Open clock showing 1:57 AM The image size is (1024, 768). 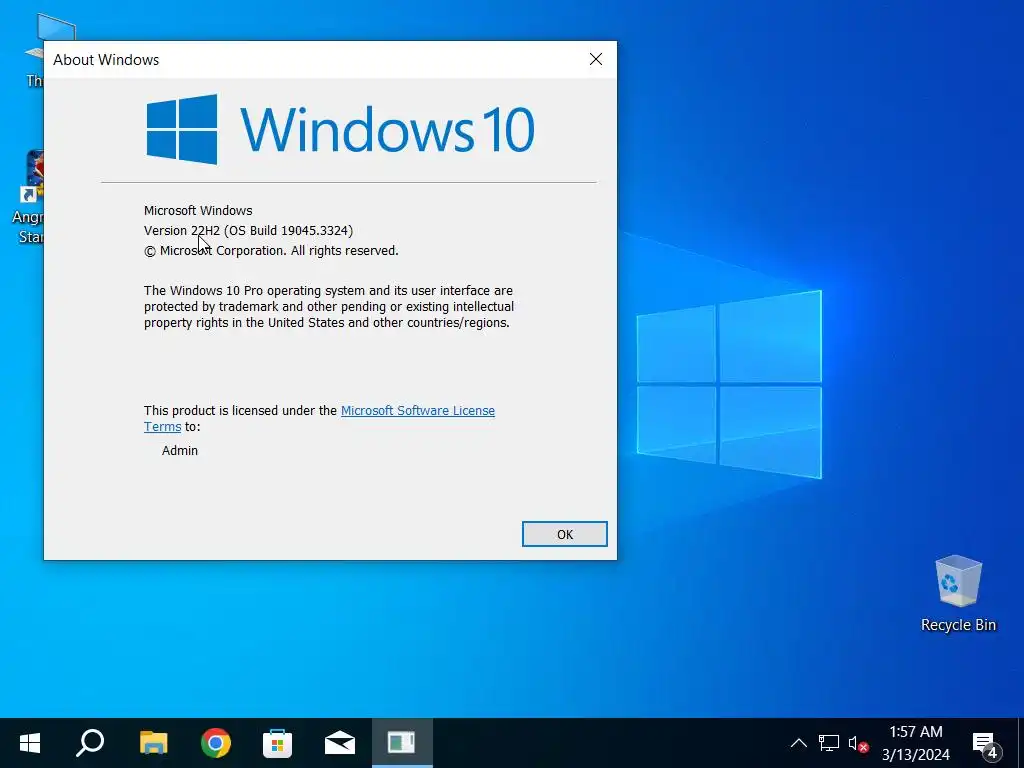916,743
